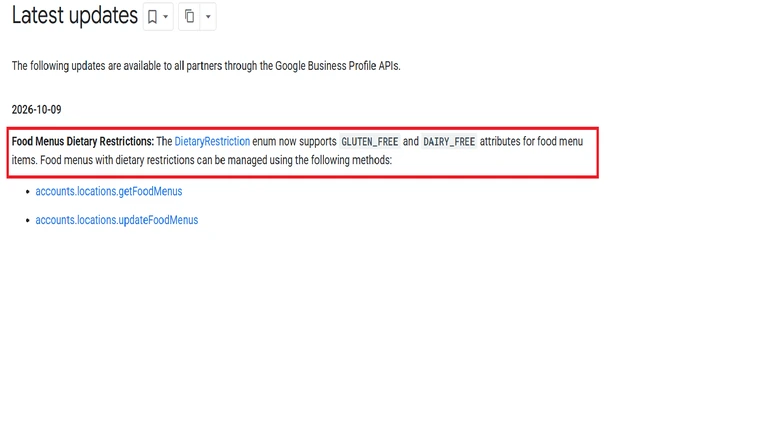This screenshot has height=442, width=778.
Task: Open the bookmark dropdown arrow
Action: click(x=166, y=17)
